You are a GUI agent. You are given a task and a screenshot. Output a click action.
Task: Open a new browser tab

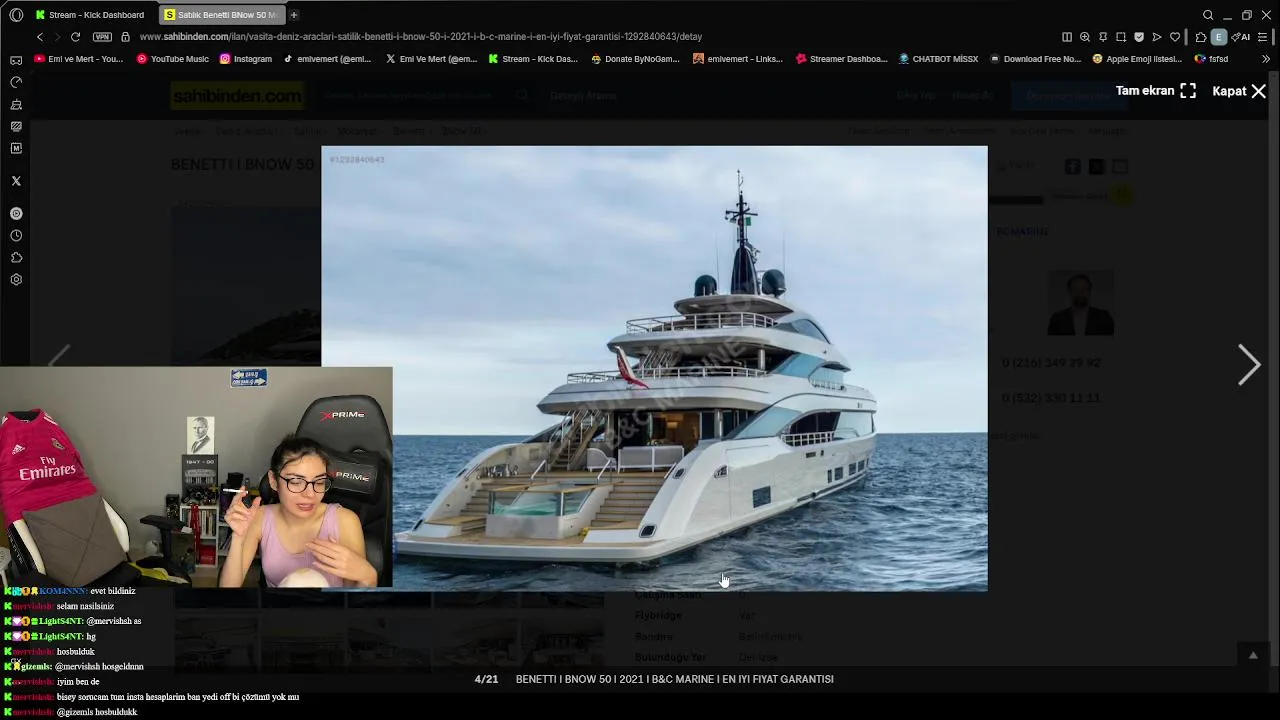point(293,15)
